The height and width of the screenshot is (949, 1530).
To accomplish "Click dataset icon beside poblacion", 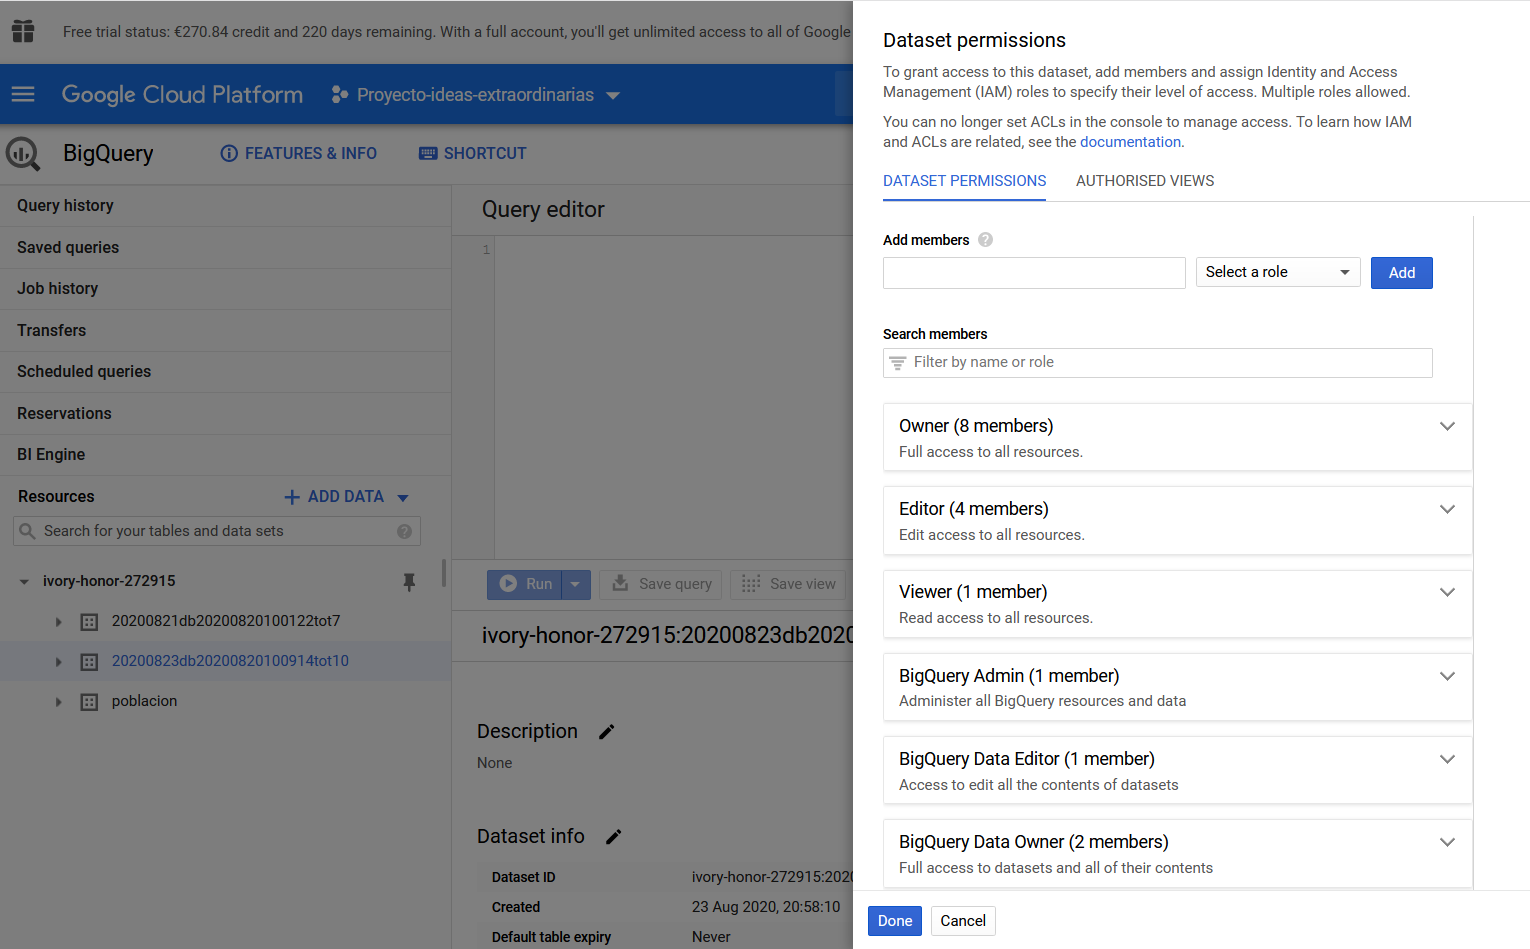I will 89,702.
